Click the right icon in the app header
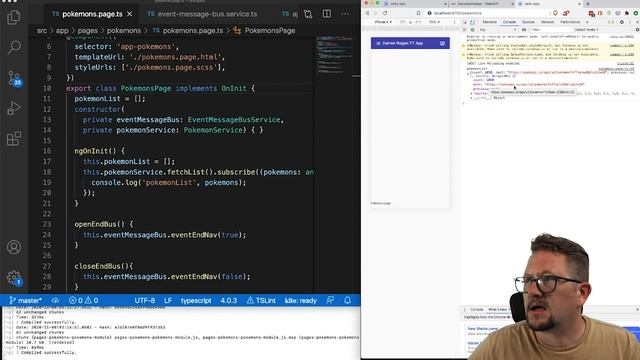Screen dimensions: 640x360 [x=442, y=43]
